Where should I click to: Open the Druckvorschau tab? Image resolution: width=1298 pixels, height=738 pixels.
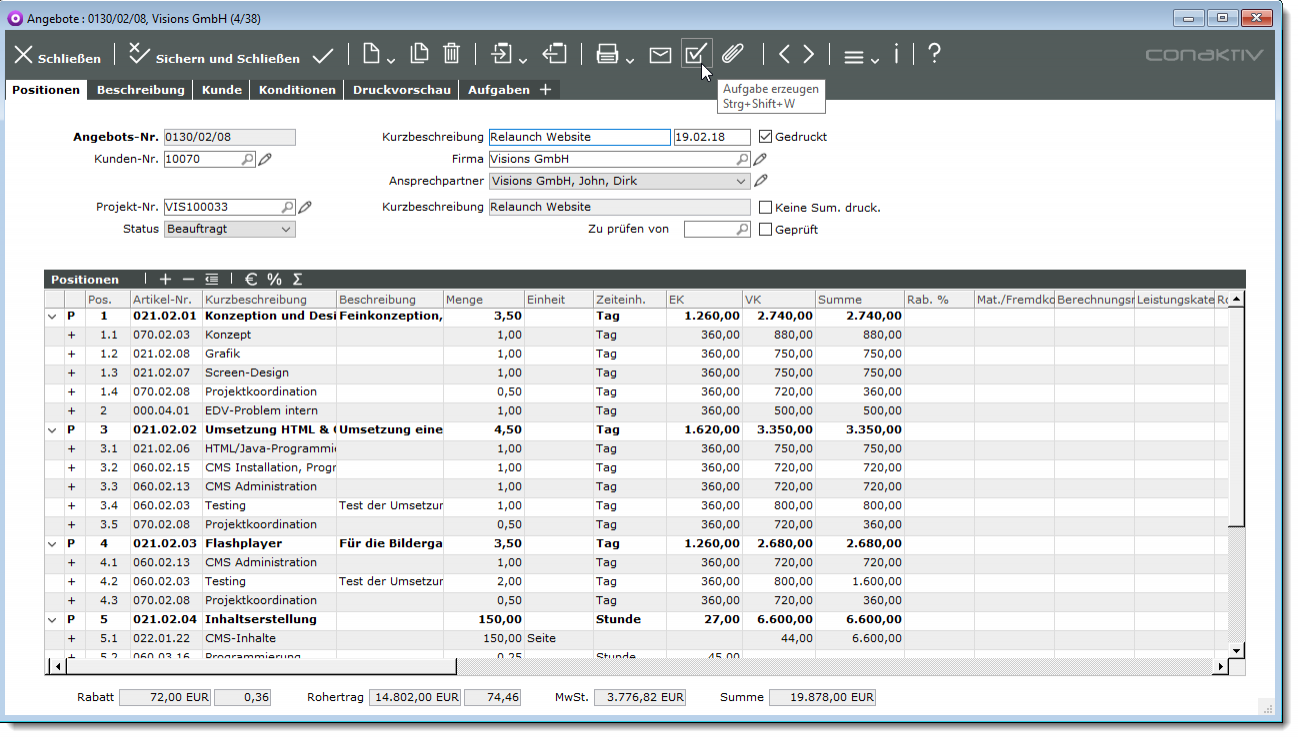click(x=401, y=90)
